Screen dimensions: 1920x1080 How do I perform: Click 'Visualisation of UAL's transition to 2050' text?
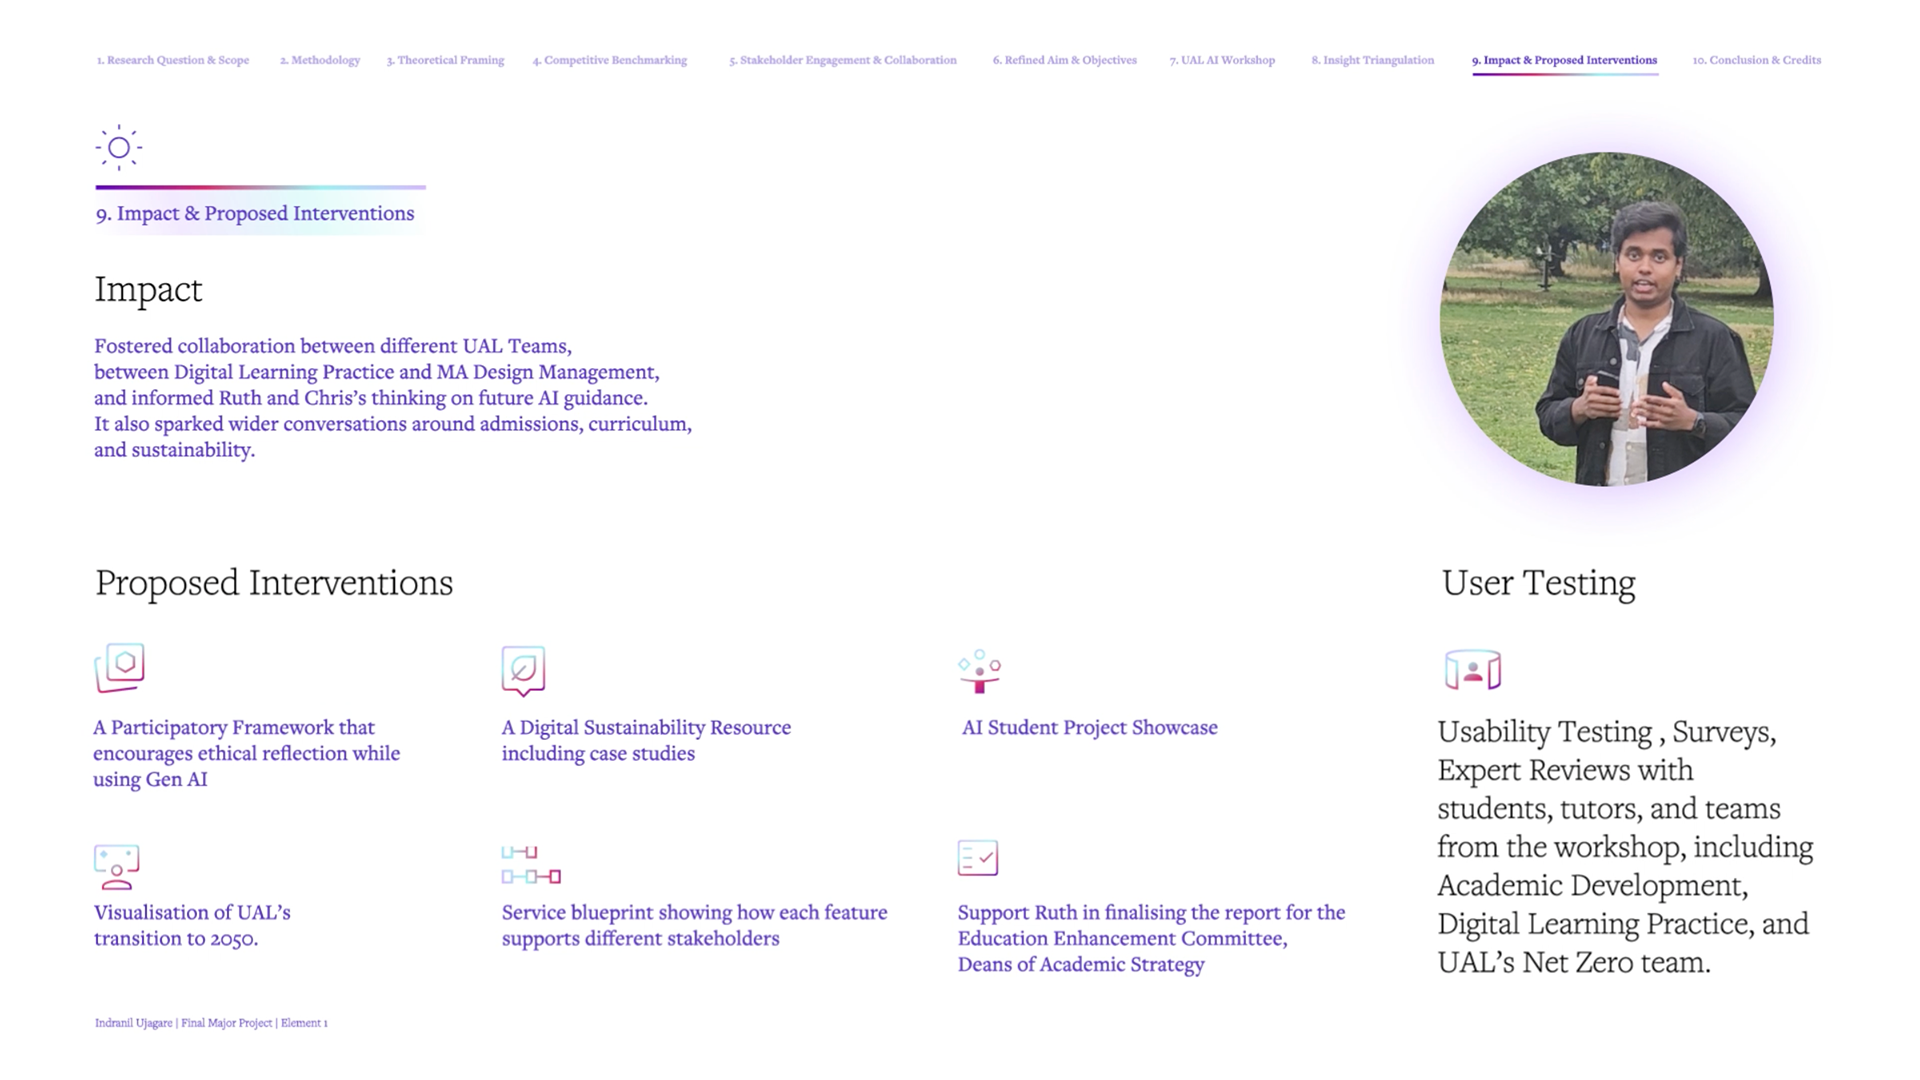[x=192, y=925]
